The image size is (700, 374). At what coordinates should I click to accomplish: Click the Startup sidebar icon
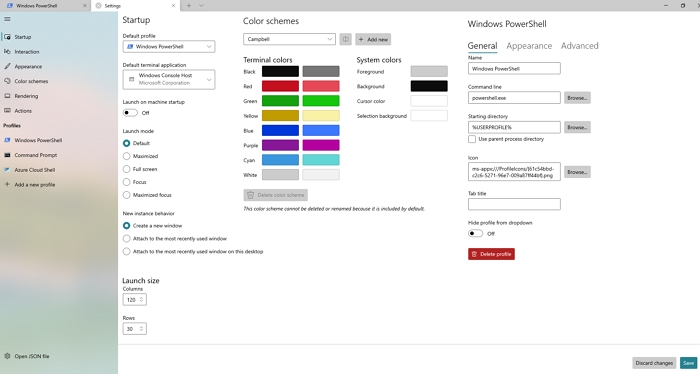(x=7, y=37)
